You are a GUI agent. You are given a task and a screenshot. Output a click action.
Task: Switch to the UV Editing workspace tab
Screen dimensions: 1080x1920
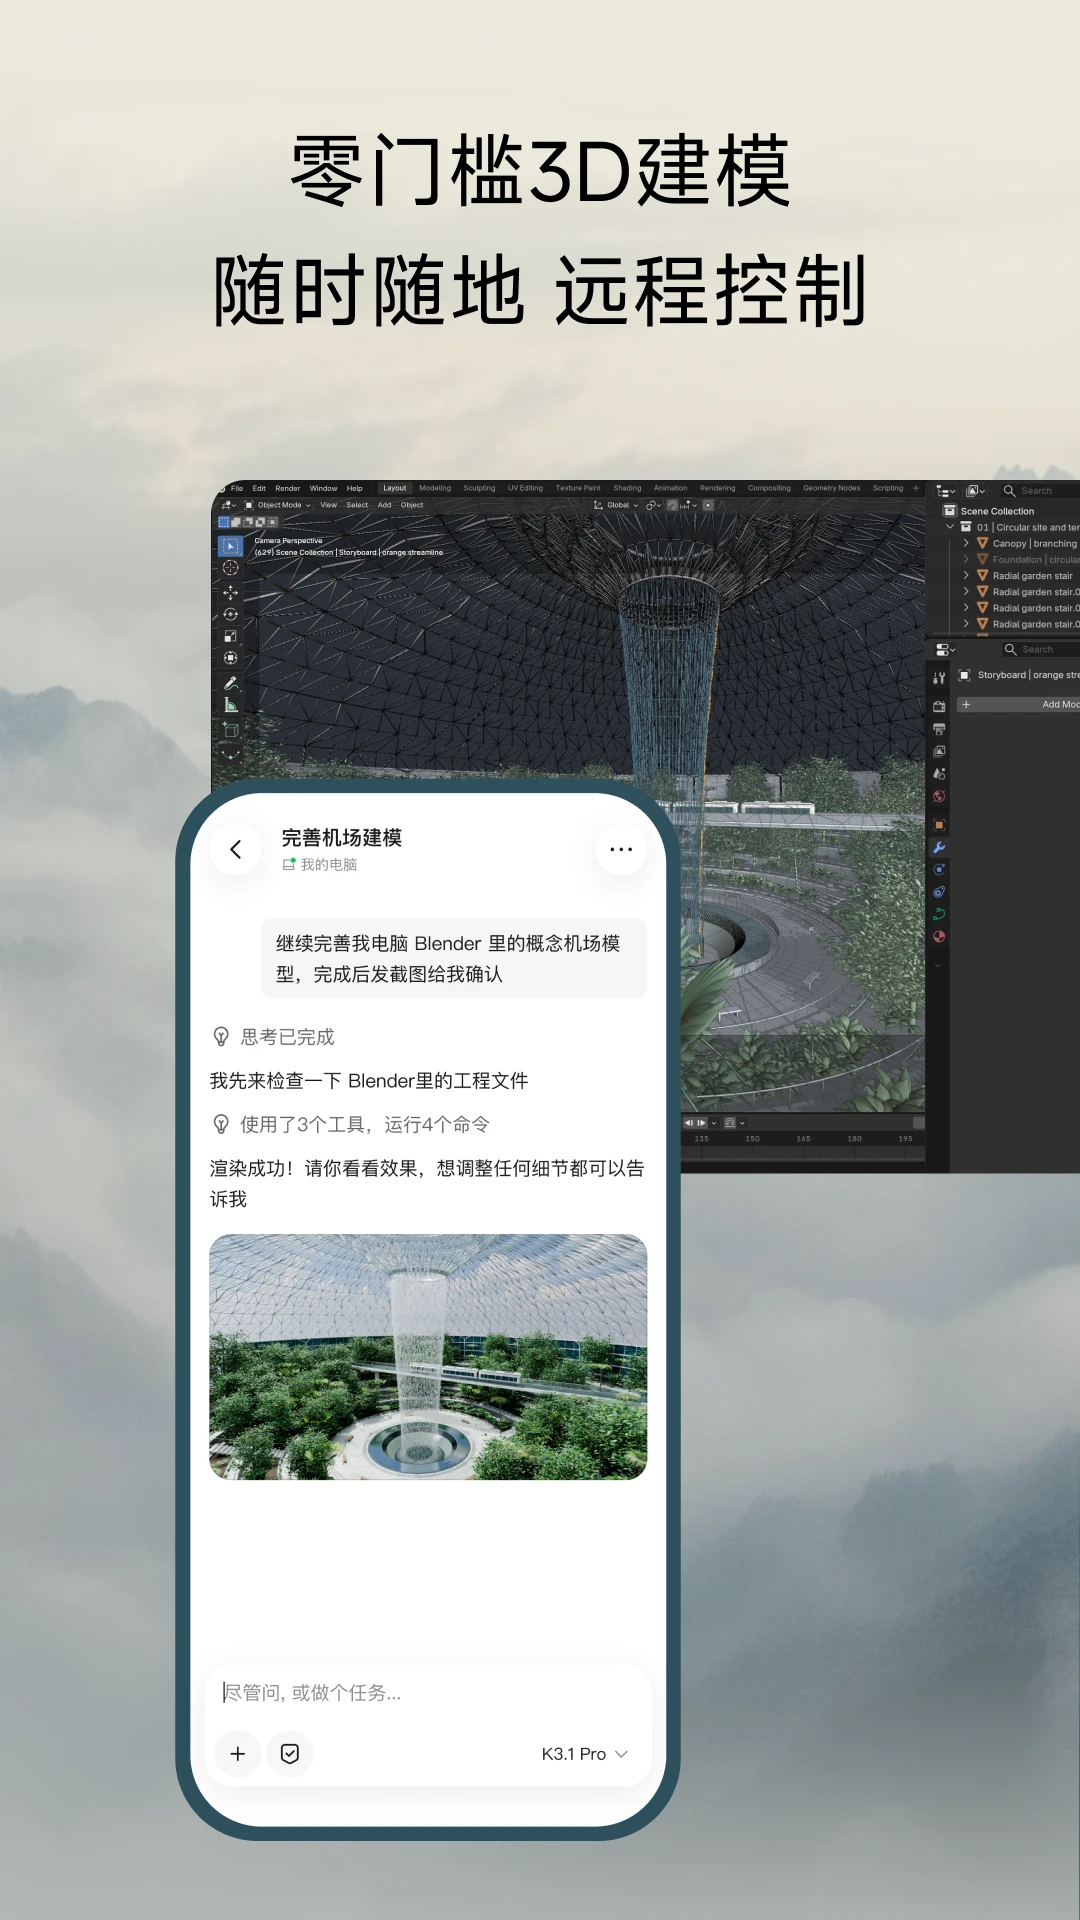pos(525,488)
